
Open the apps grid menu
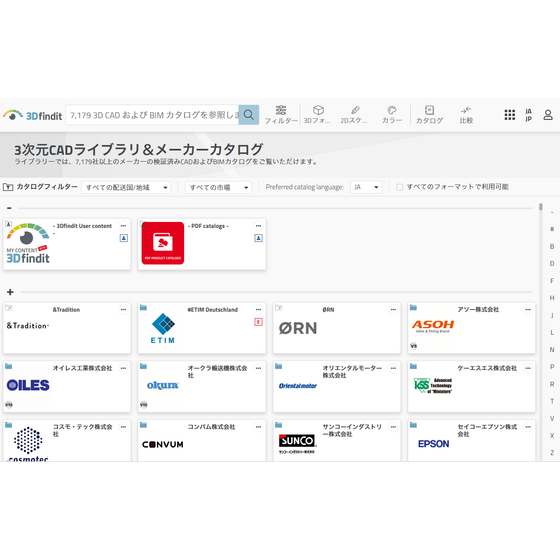point(510,115)
